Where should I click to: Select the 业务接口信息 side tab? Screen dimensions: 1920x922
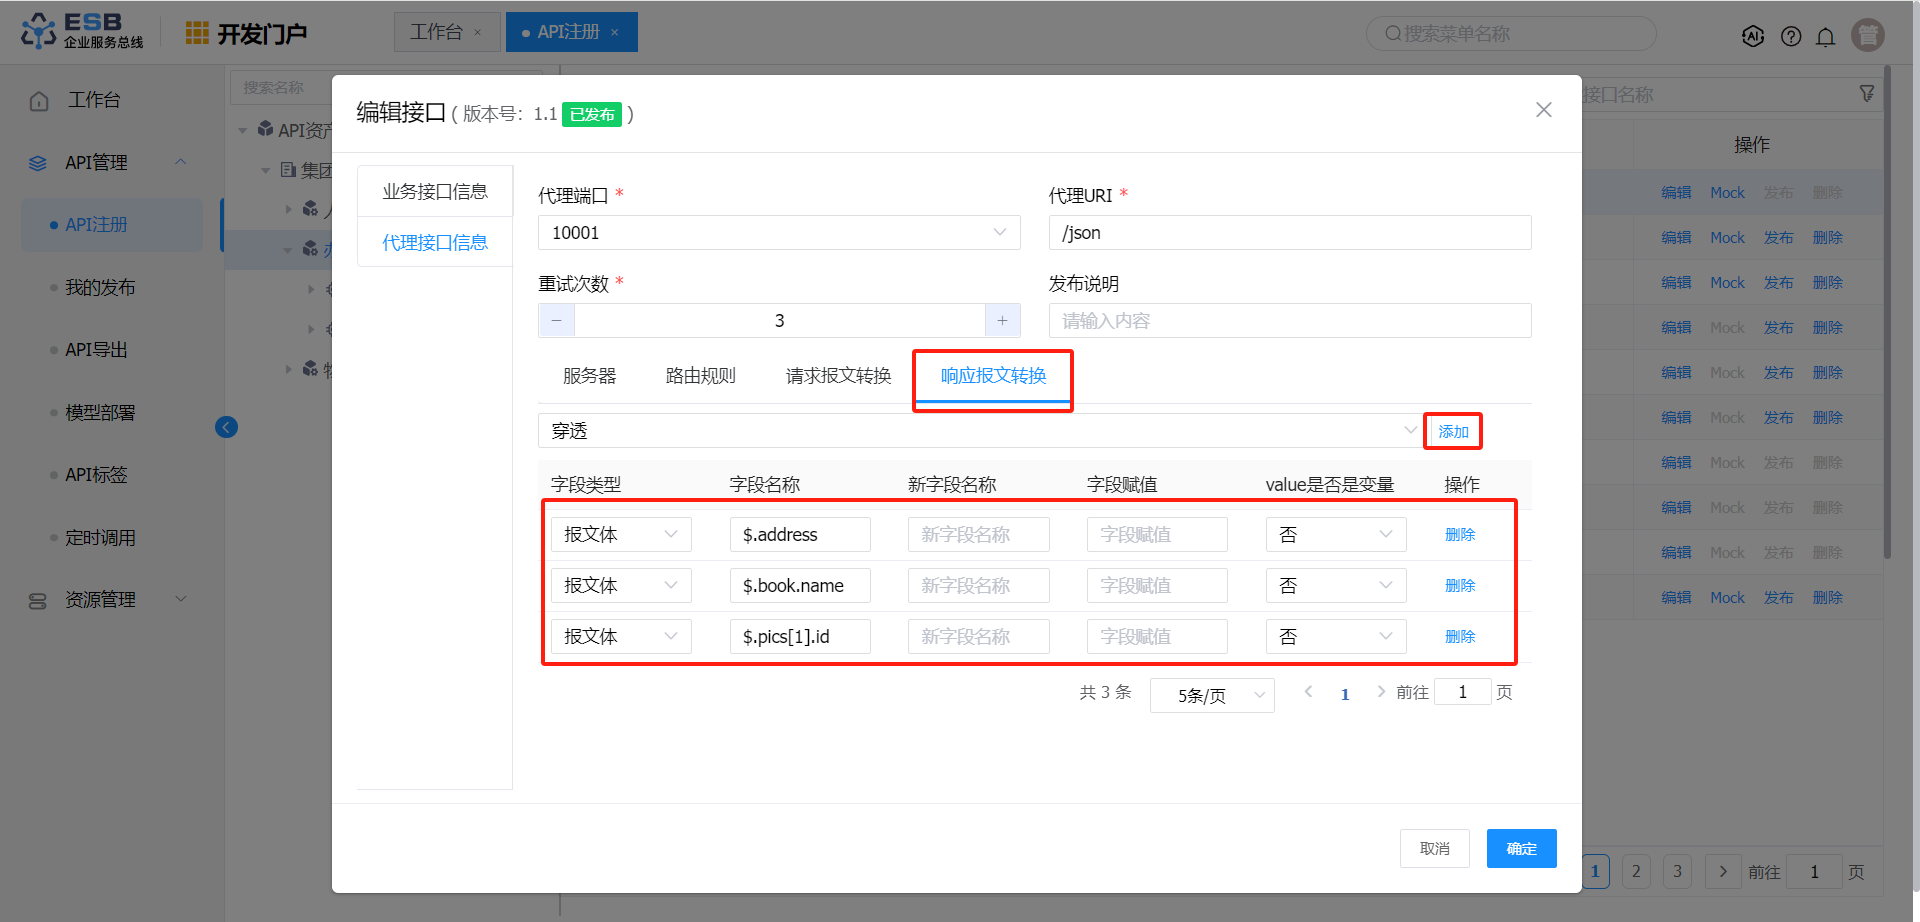pos(435,192)
